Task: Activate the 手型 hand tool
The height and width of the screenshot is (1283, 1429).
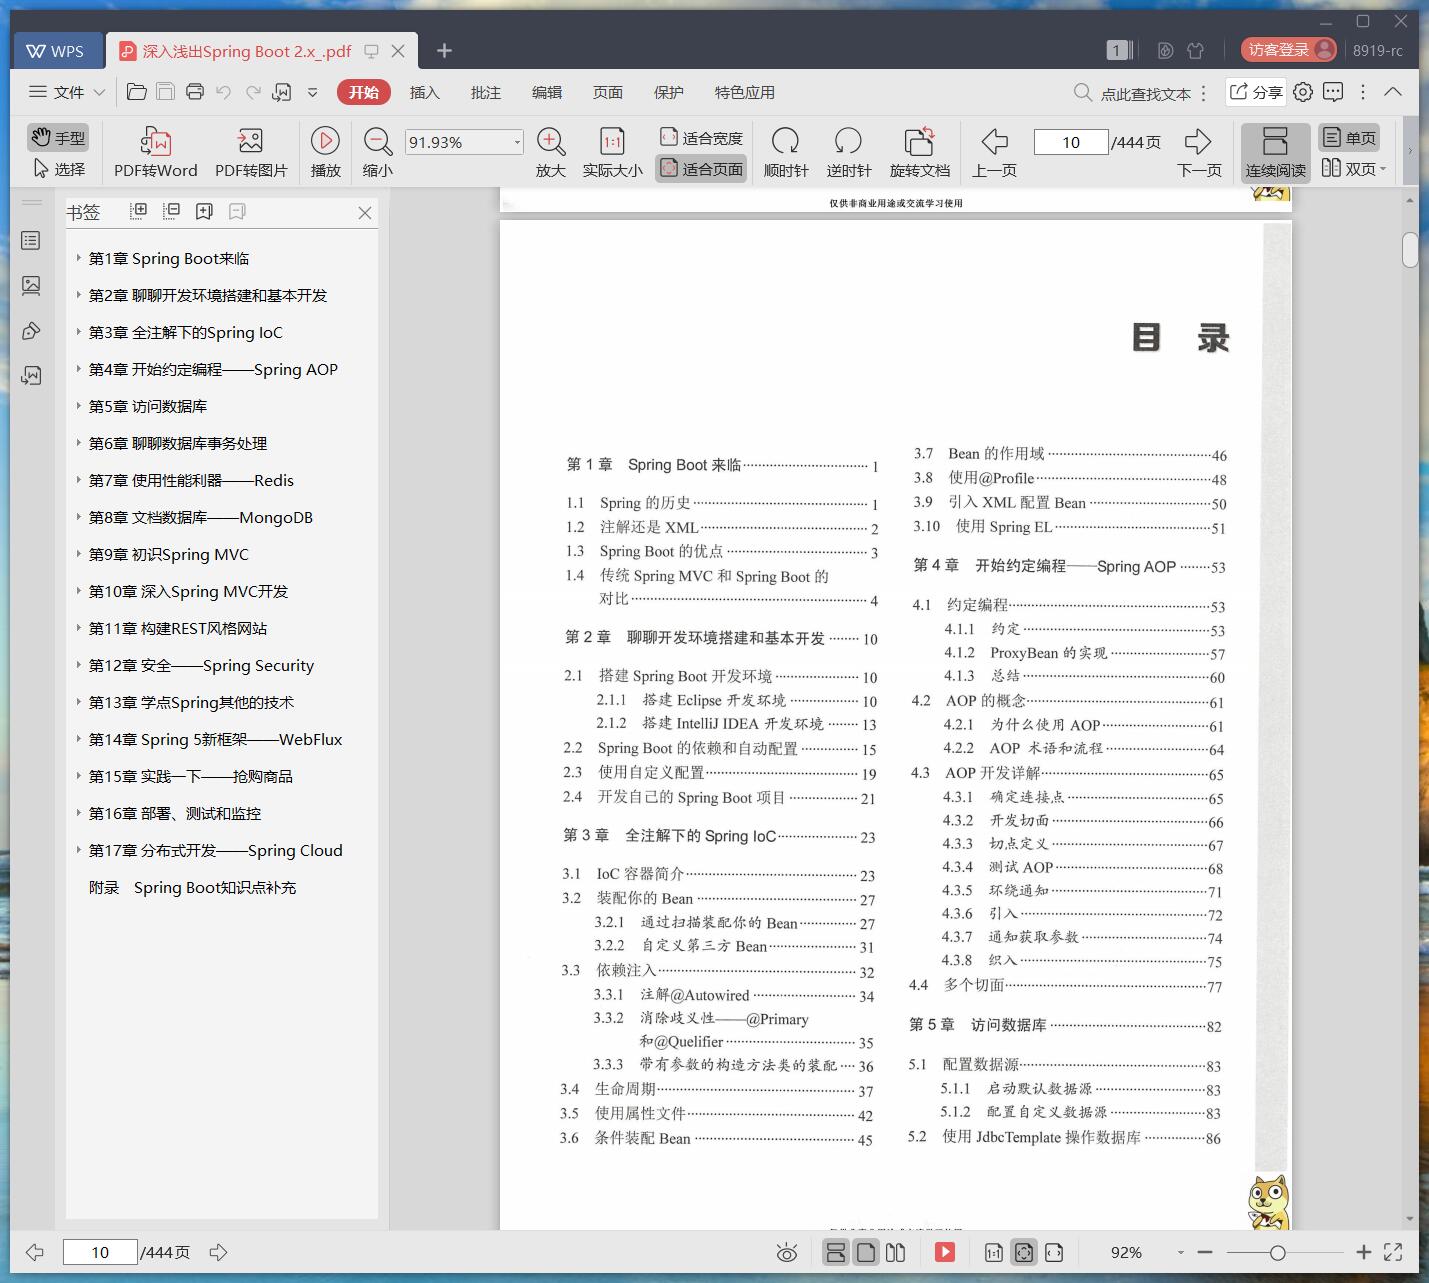Action: pyautogui.click(x=58, y=137)
